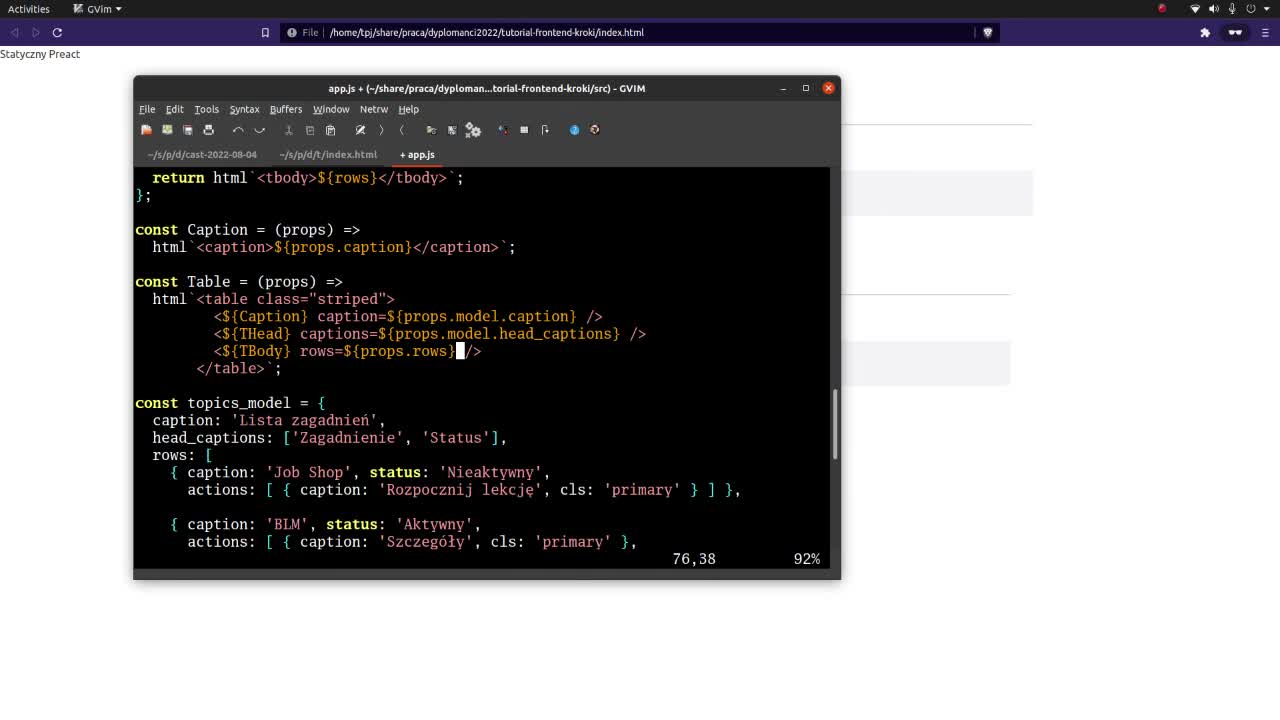Save the current file using GVim's toolbar
The height and width of the screenshot is (720, 1280).
[x=167, y=130]
